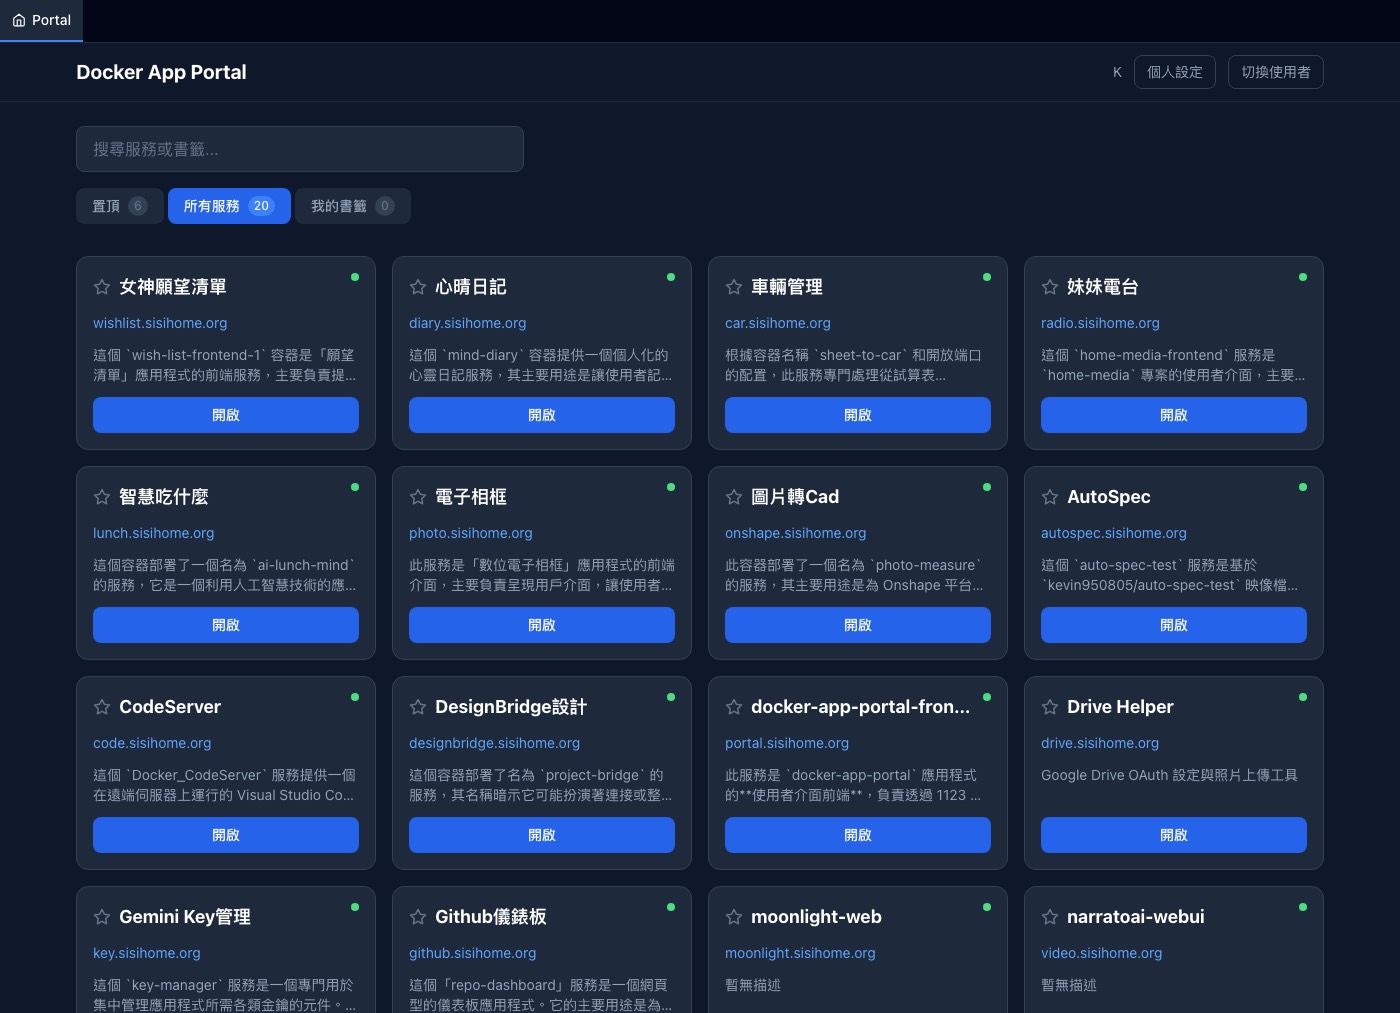Bookmark the DesignBridge設計 card star
The height and width of the screenshot is (1013, 1400).
pos(418,707)
